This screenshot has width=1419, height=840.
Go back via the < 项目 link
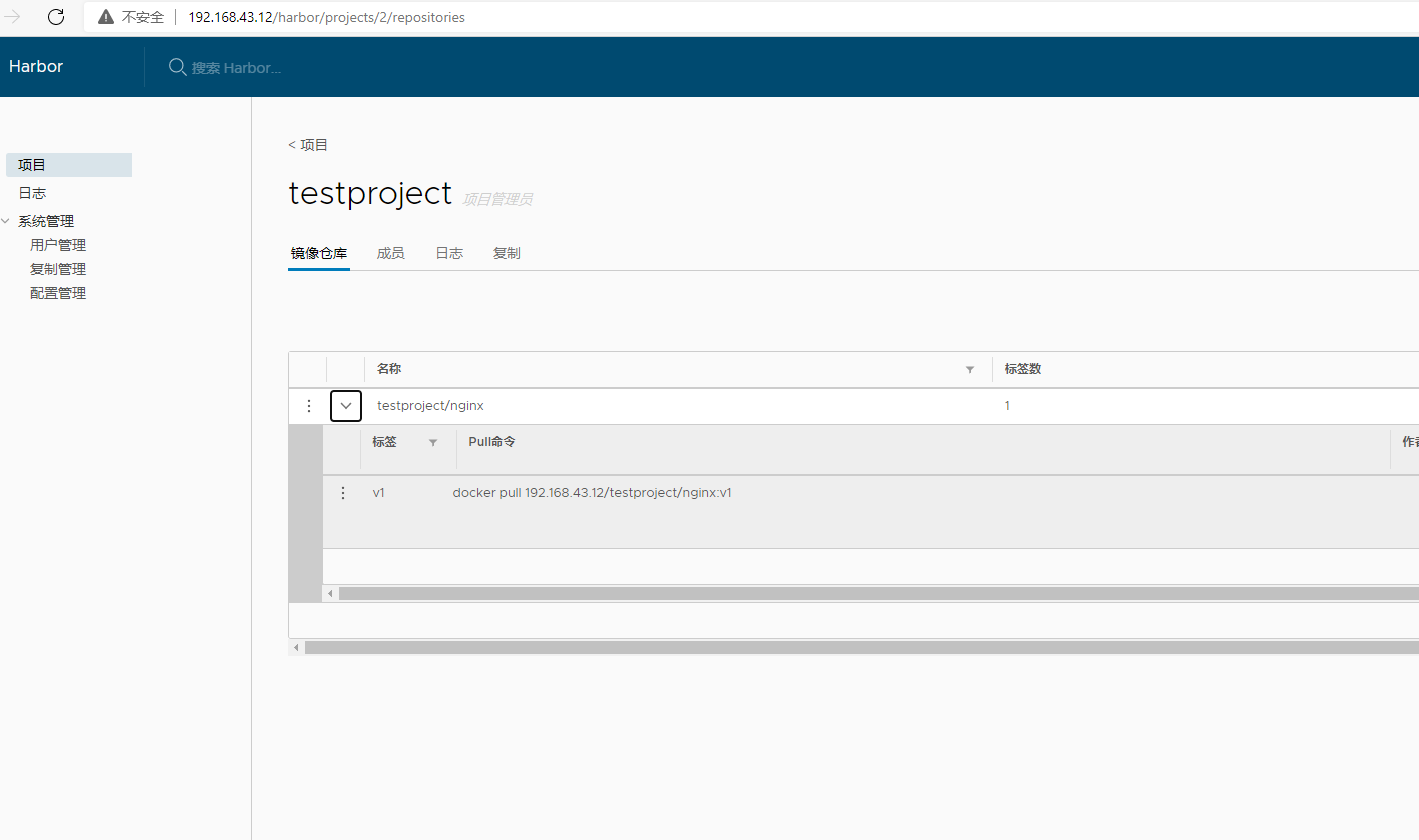pos(308,145)
